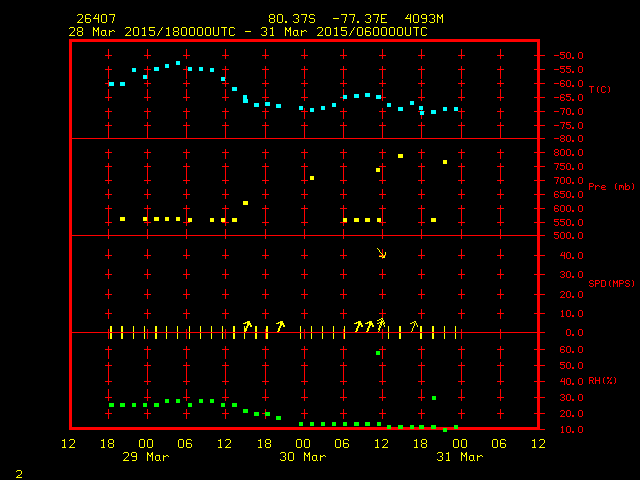Click the page number 2 at bottom
The height and width of the screenshot is (480, 640).
pos(19,474)
